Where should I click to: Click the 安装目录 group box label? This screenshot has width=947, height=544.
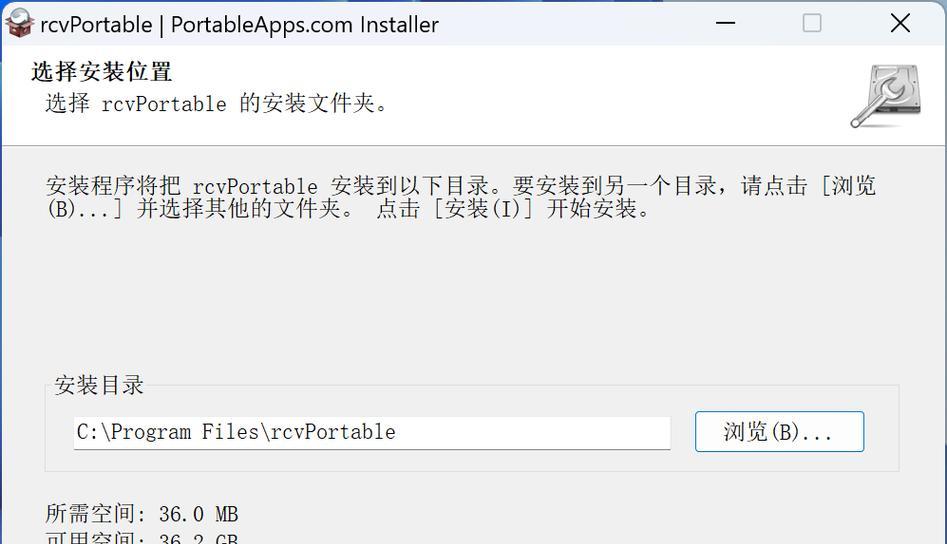tap(99, 385)
